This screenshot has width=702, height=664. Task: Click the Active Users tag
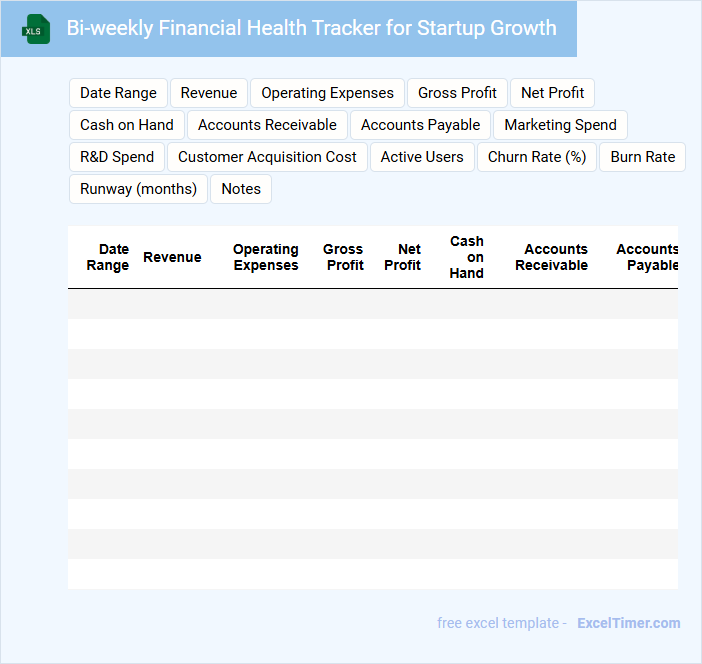pos(422,157)
